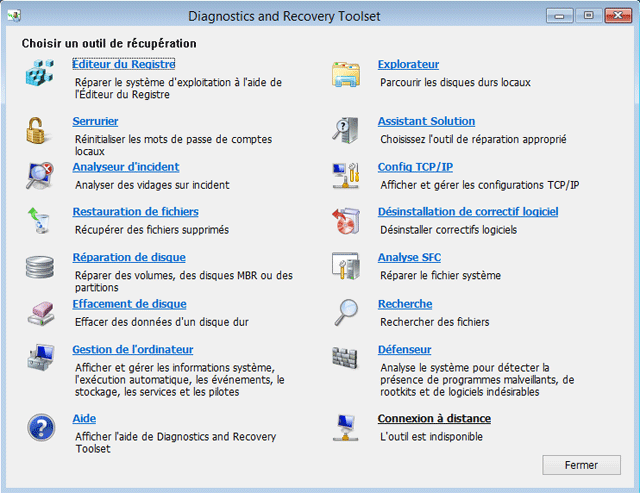Click the Réparation de disque stacked disks icon
Viewport: 640px width, 493px height.
point(40,267)
